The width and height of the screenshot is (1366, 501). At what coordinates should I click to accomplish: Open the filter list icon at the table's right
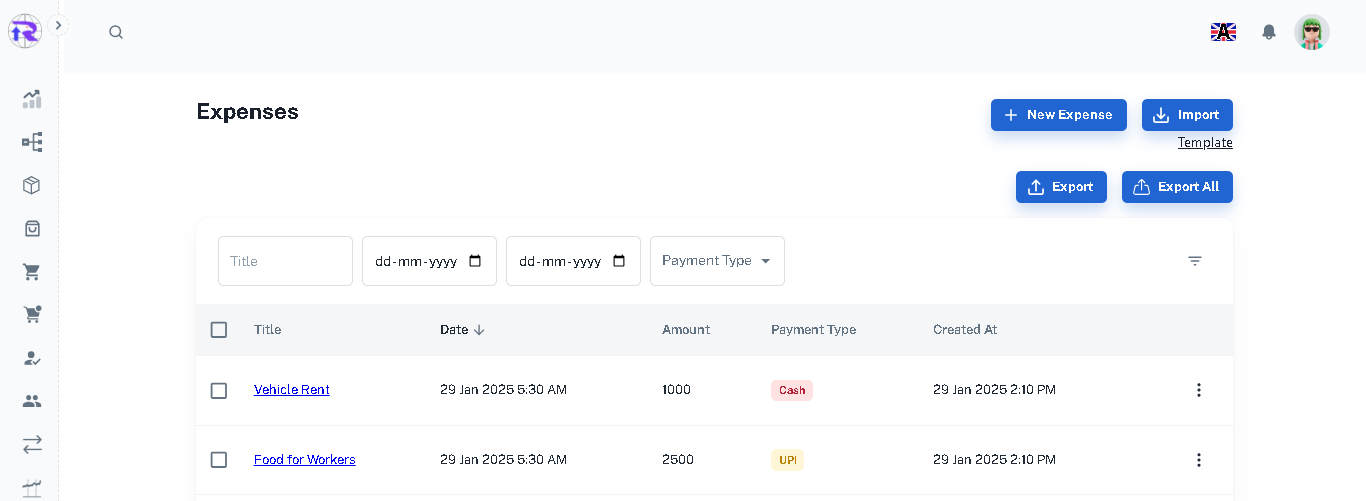(x=1195, y=261)
